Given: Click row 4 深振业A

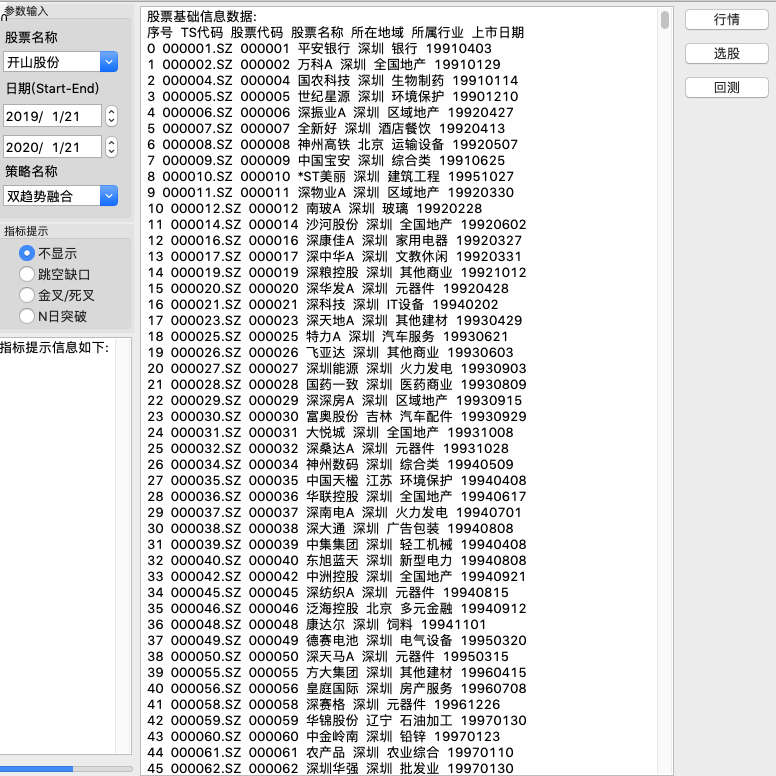Looking at the screenshot, I should pos(330,112).
